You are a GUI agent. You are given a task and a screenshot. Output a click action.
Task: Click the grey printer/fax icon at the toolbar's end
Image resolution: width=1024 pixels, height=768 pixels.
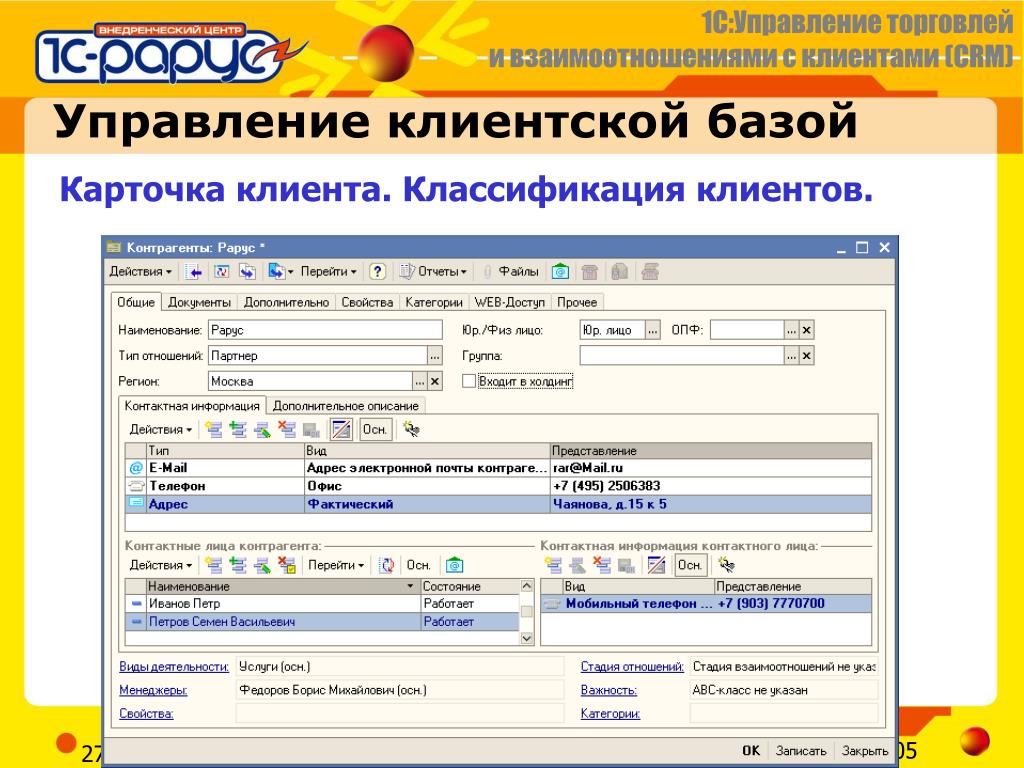[x=650, y=272]
